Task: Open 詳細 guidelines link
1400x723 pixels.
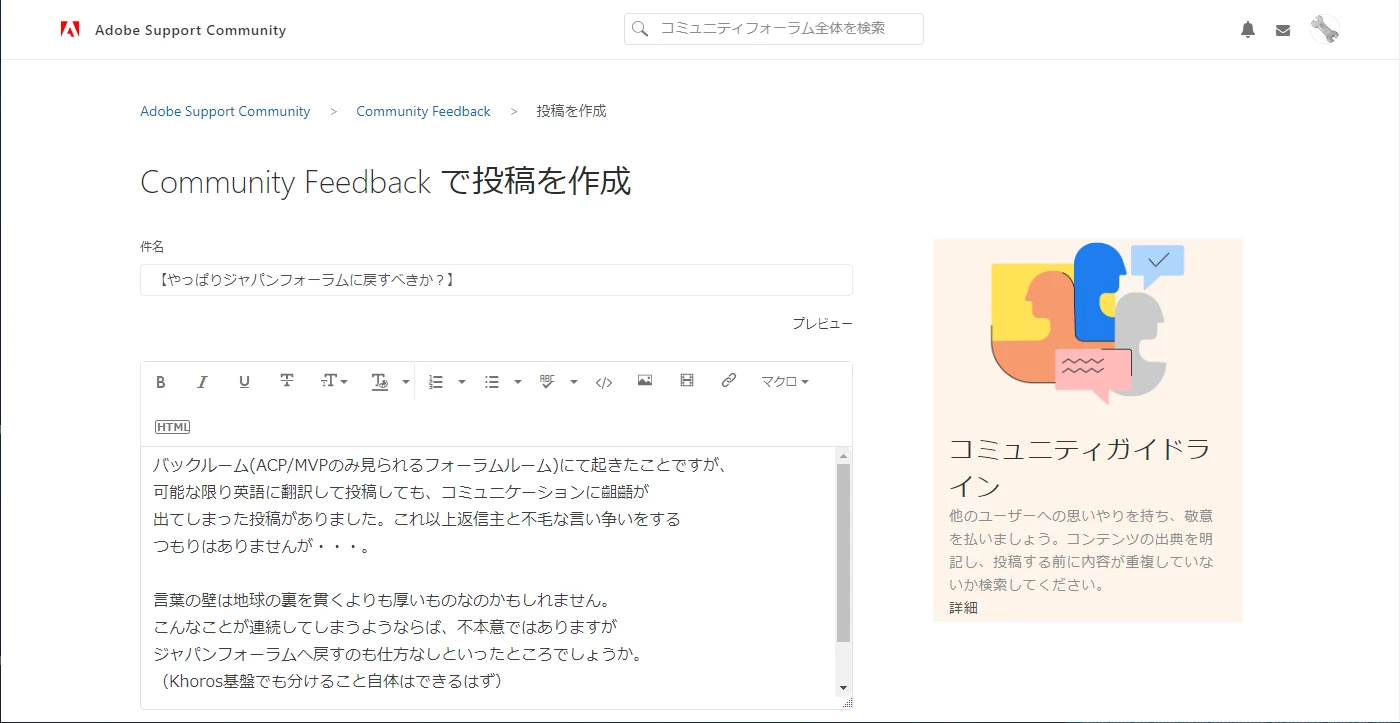Action: [x=963, y=607]
